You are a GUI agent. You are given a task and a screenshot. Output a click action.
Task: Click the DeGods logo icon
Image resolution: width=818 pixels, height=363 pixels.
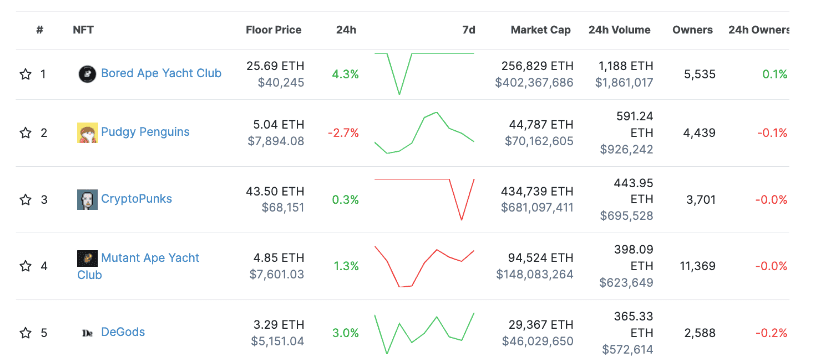coord(87,333)
